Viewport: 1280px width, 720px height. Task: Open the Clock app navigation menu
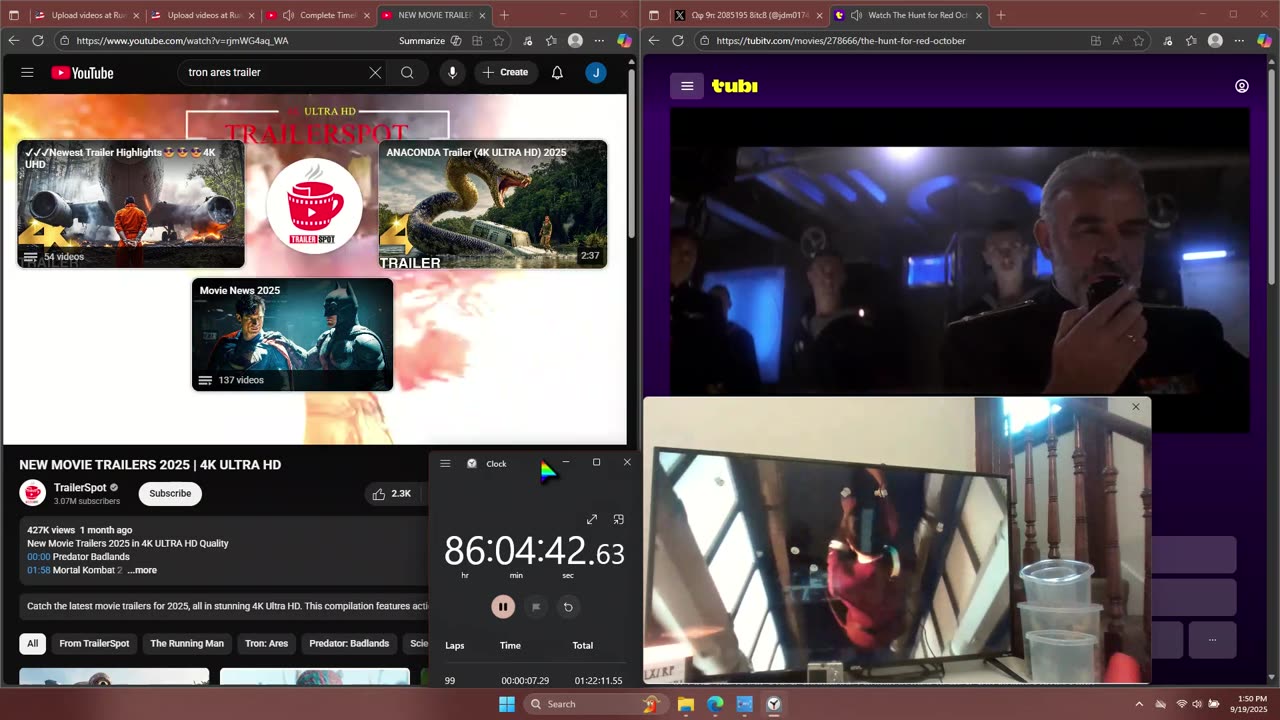(x=445, y=463)
